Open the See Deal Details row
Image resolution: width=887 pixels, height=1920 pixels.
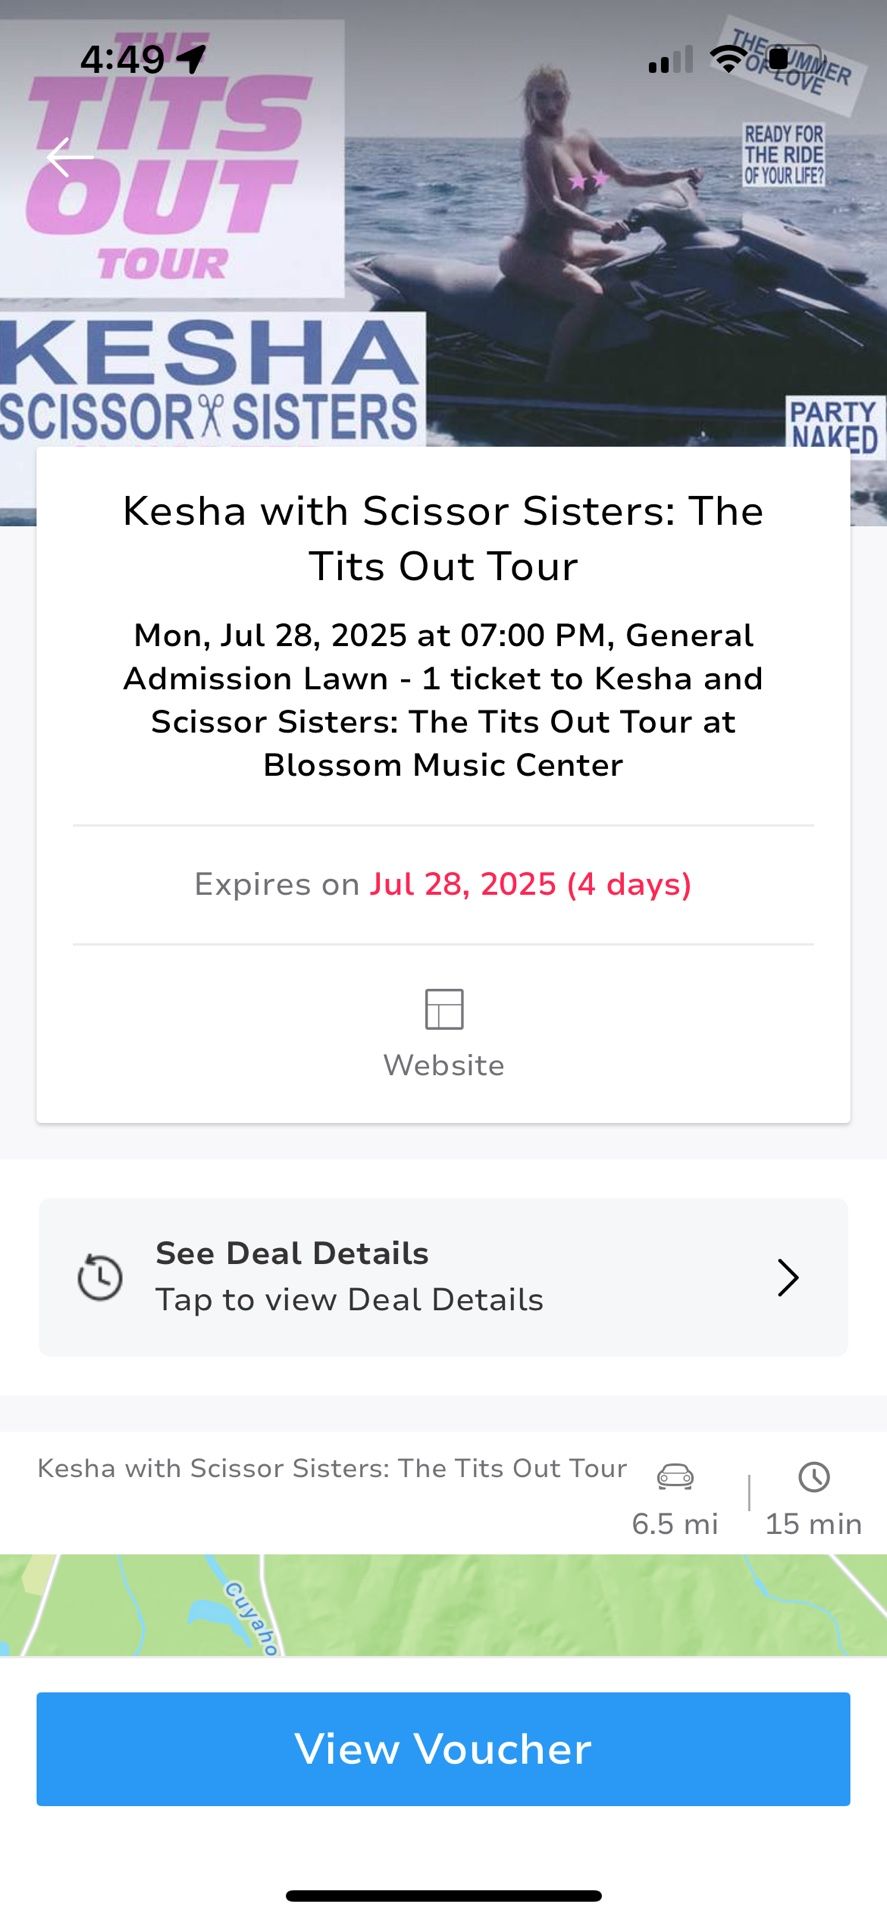click(x=443, y=1277)
